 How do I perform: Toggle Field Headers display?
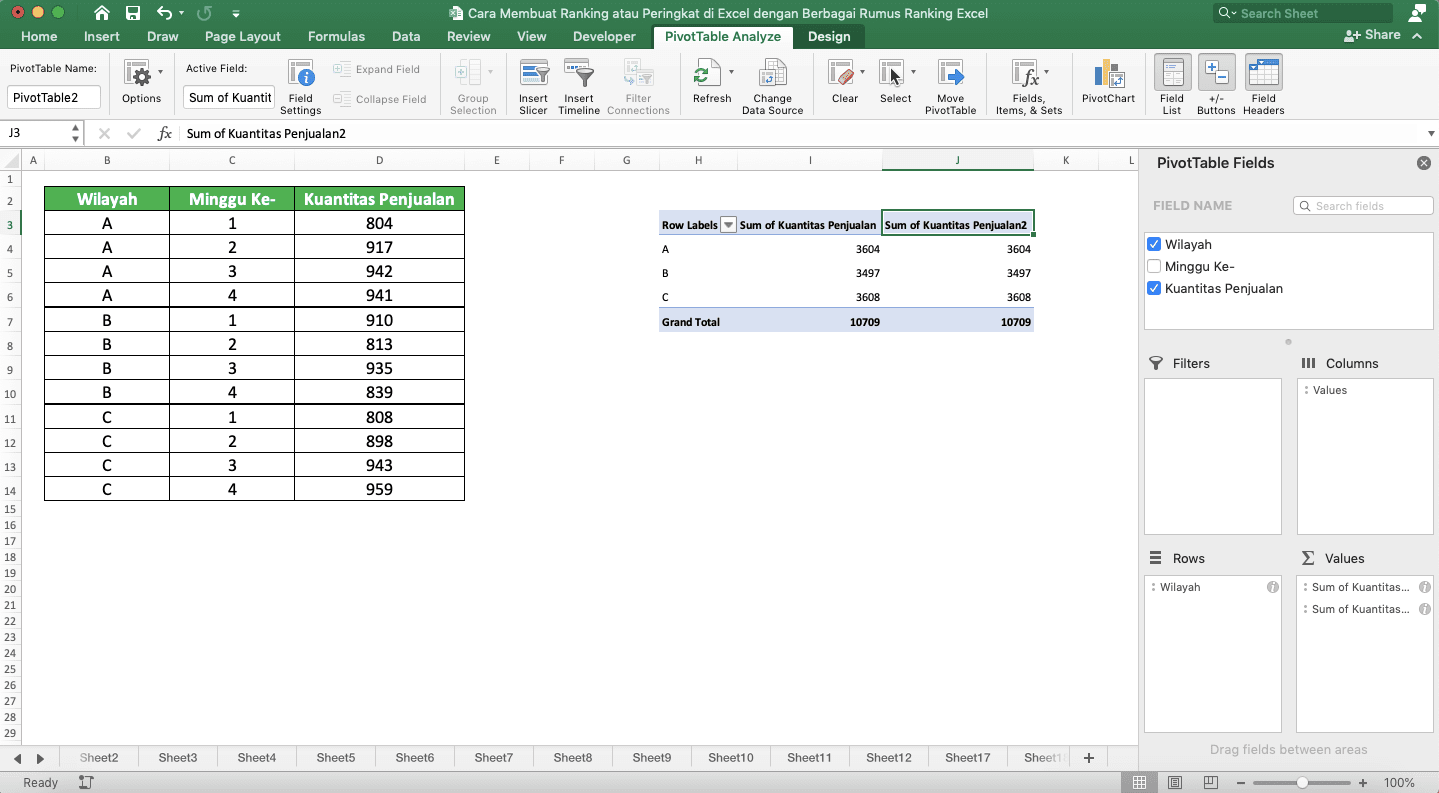coord(1264,86)
